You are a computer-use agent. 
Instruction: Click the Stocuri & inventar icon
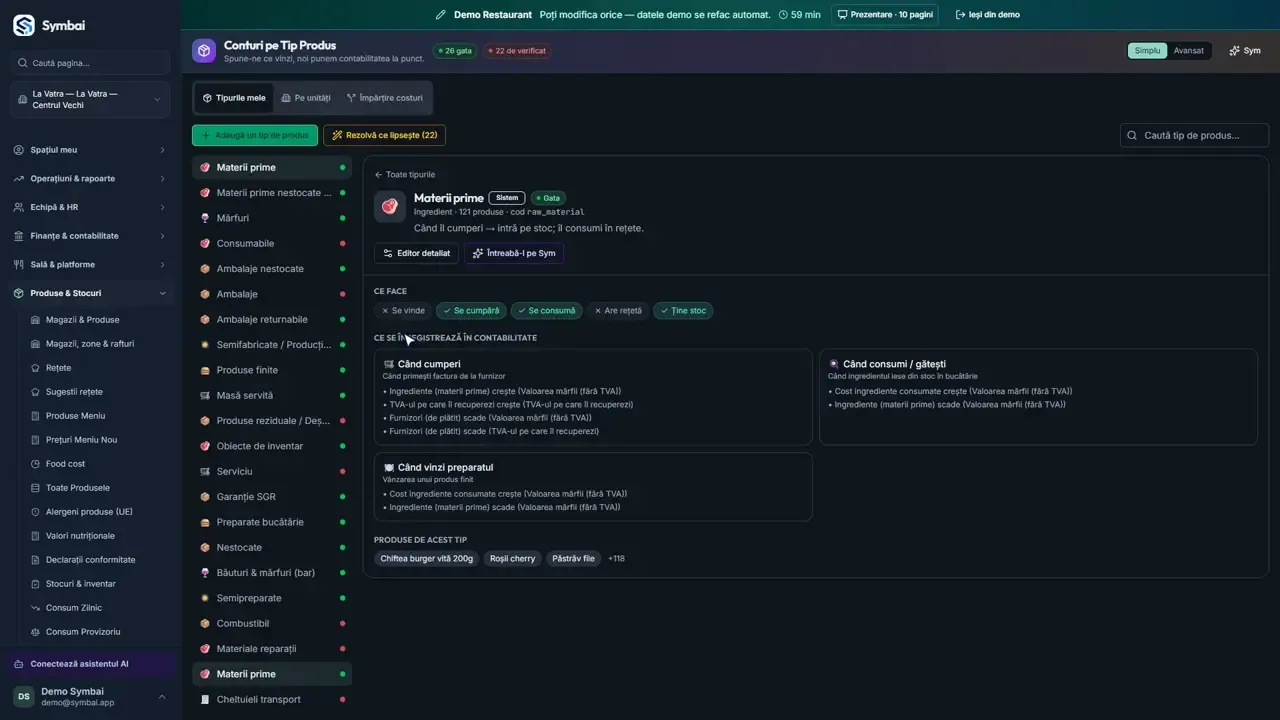[x=35, y=584]
